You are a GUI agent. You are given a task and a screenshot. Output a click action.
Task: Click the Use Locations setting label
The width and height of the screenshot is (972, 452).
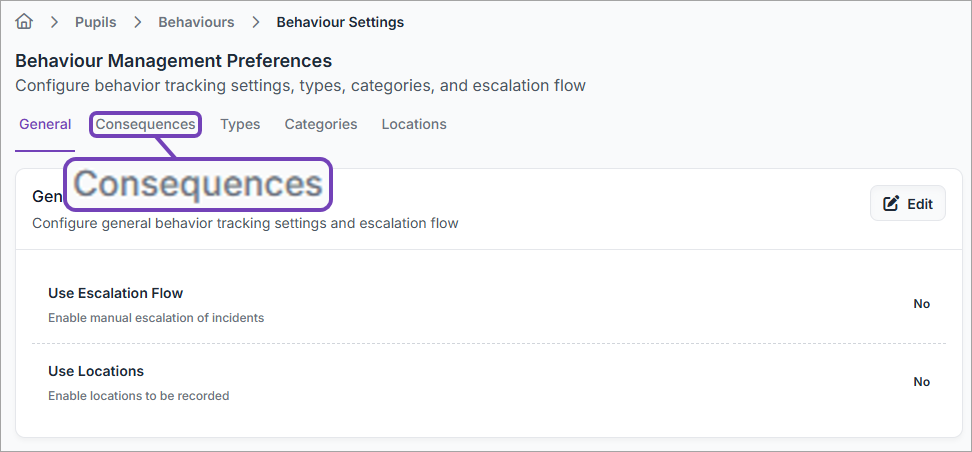pos(96,371)
